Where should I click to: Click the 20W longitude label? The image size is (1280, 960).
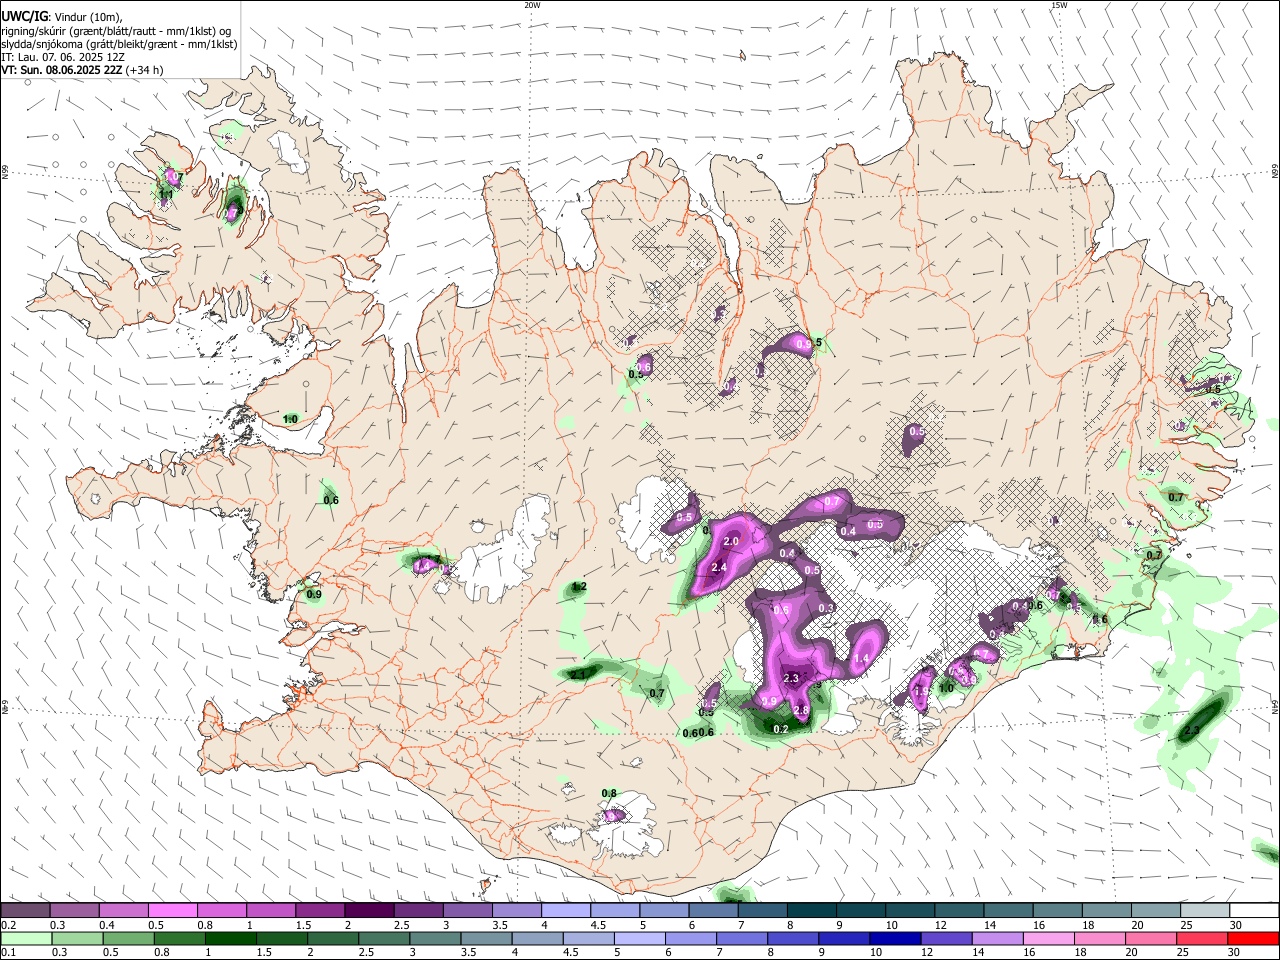click(x=532, y=5)
